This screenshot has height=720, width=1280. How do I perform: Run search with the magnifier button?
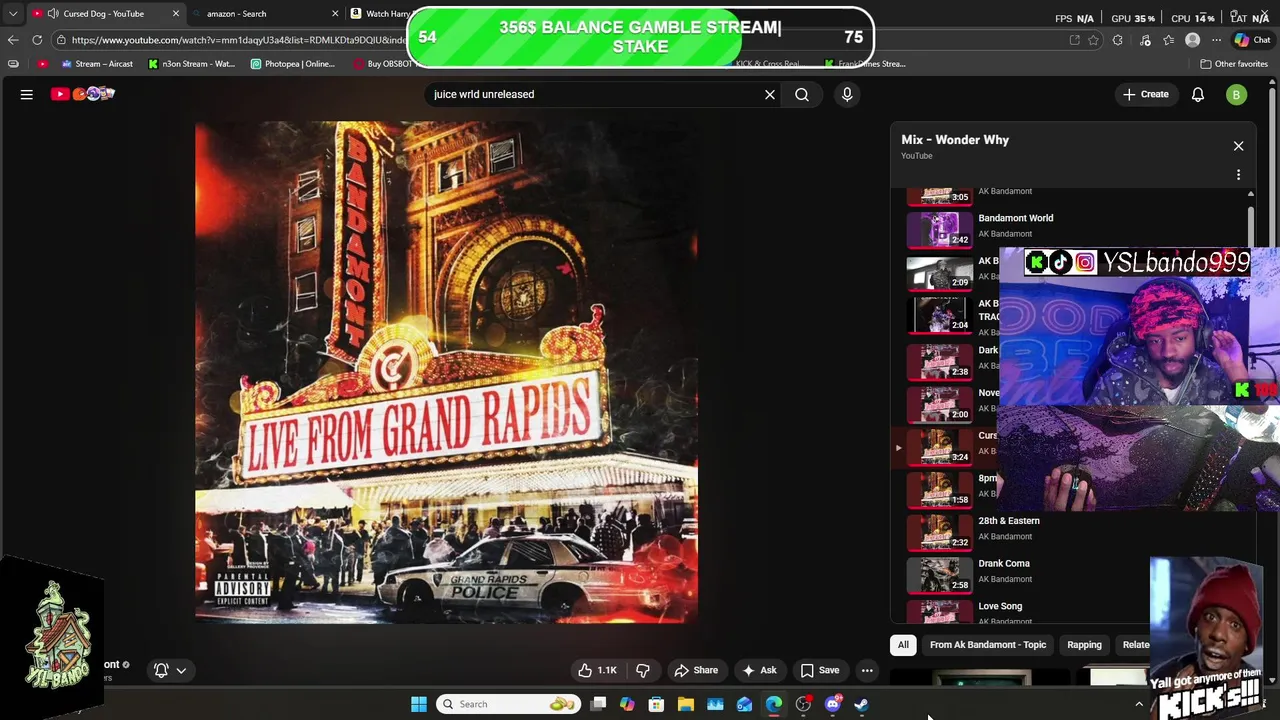802,94
